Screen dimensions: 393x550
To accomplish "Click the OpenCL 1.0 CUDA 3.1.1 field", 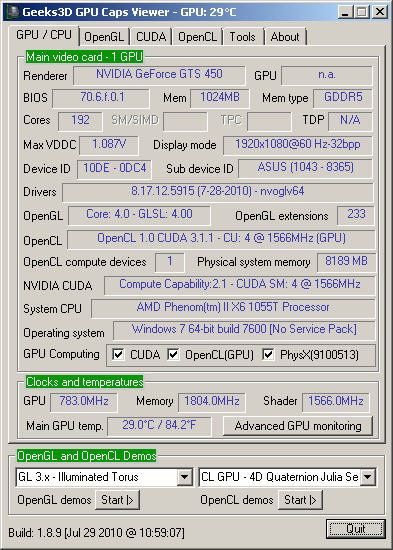I will pyautogui.click(x=221, y=240).
